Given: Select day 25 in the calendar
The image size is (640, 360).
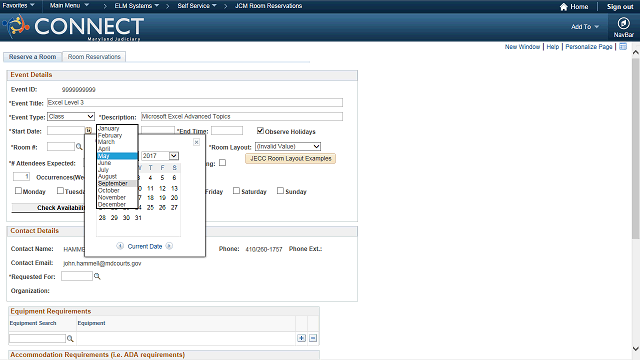Looking at the screenshot, I should [150, 207].
